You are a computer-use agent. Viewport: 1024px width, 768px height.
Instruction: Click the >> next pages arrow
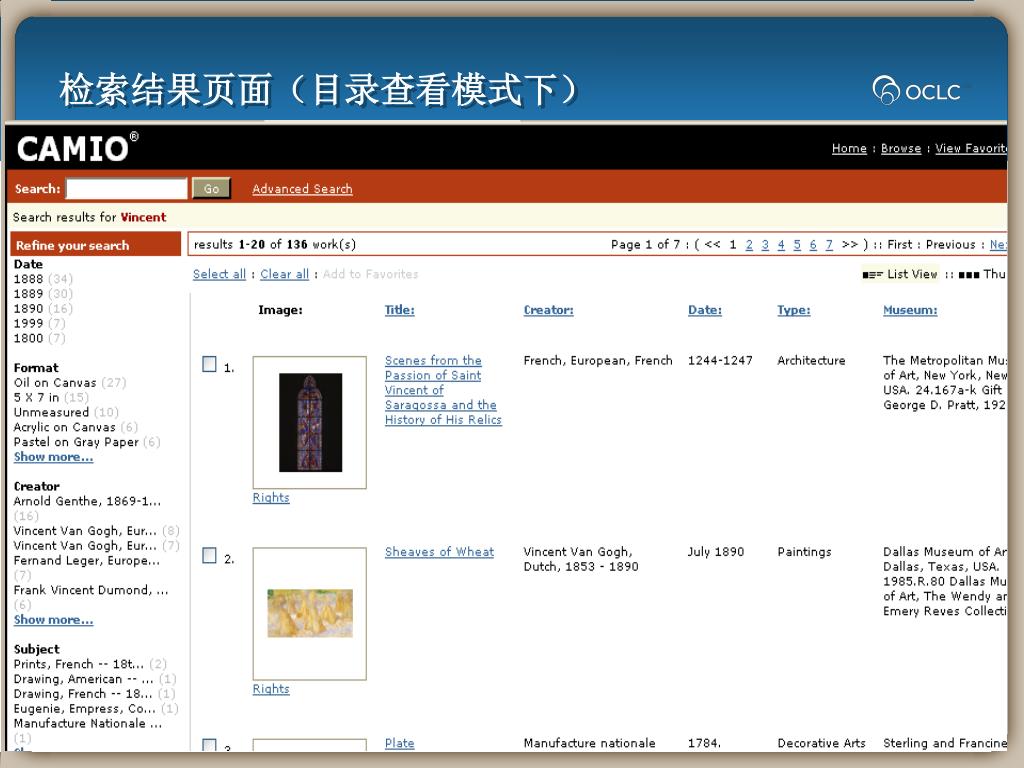point(850,245)
